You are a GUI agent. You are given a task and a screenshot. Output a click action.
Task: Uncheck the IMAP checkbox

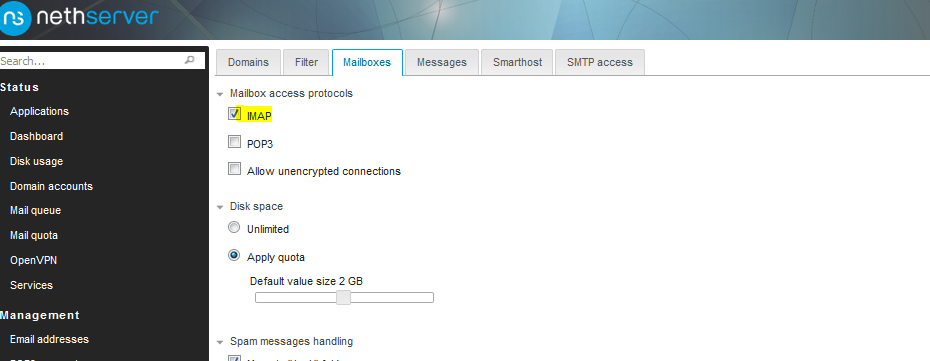click(x=234, y=113)
